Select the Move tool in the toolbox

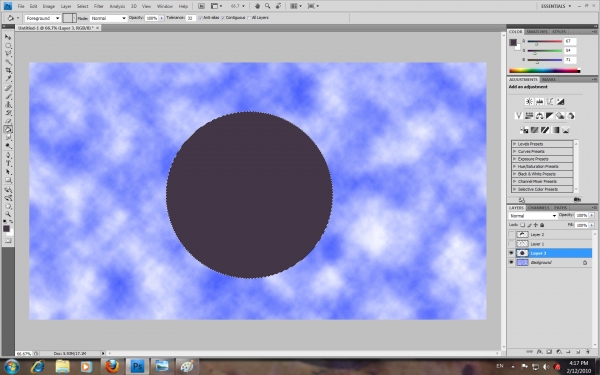[x=8, y=37]
